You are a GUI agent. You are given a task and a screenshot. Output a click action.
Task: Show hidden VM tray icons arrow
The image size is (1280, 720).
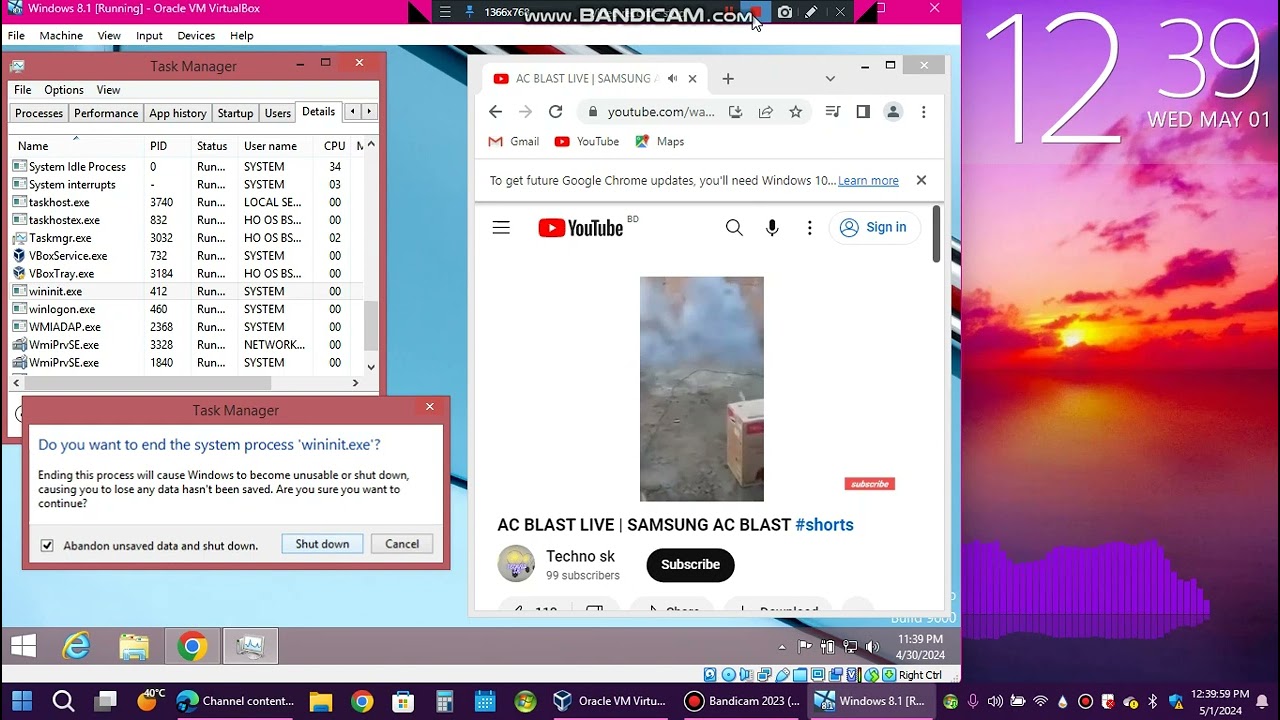pyautogui.click(x=782, y=647)
